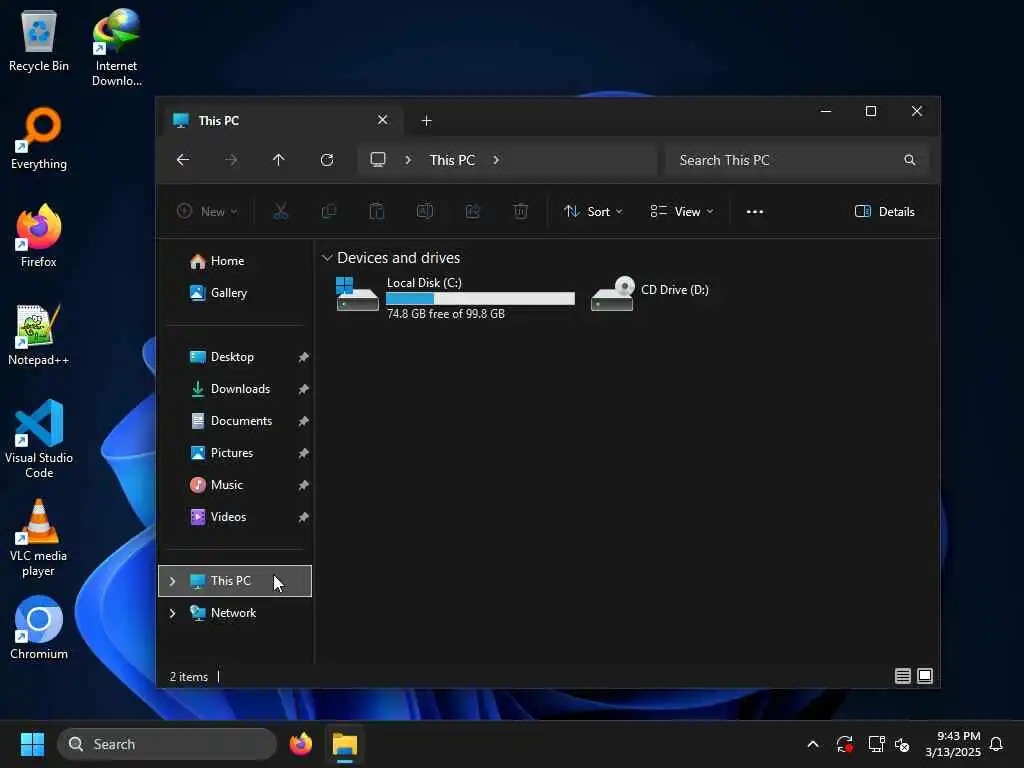Open the View dropdown menu
This screenshot has height=768, width=1024.
point(682,212)
